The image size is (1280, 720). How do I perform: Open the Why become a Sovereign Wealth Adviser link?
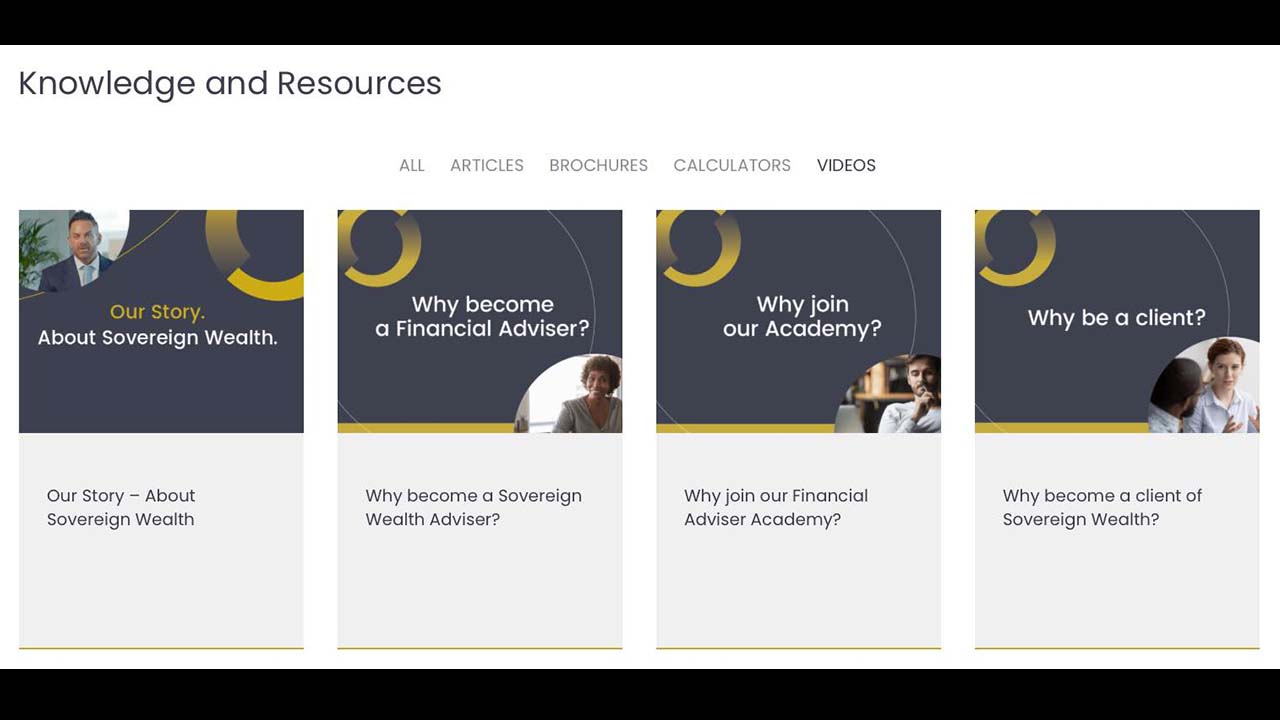click(473, 507)
